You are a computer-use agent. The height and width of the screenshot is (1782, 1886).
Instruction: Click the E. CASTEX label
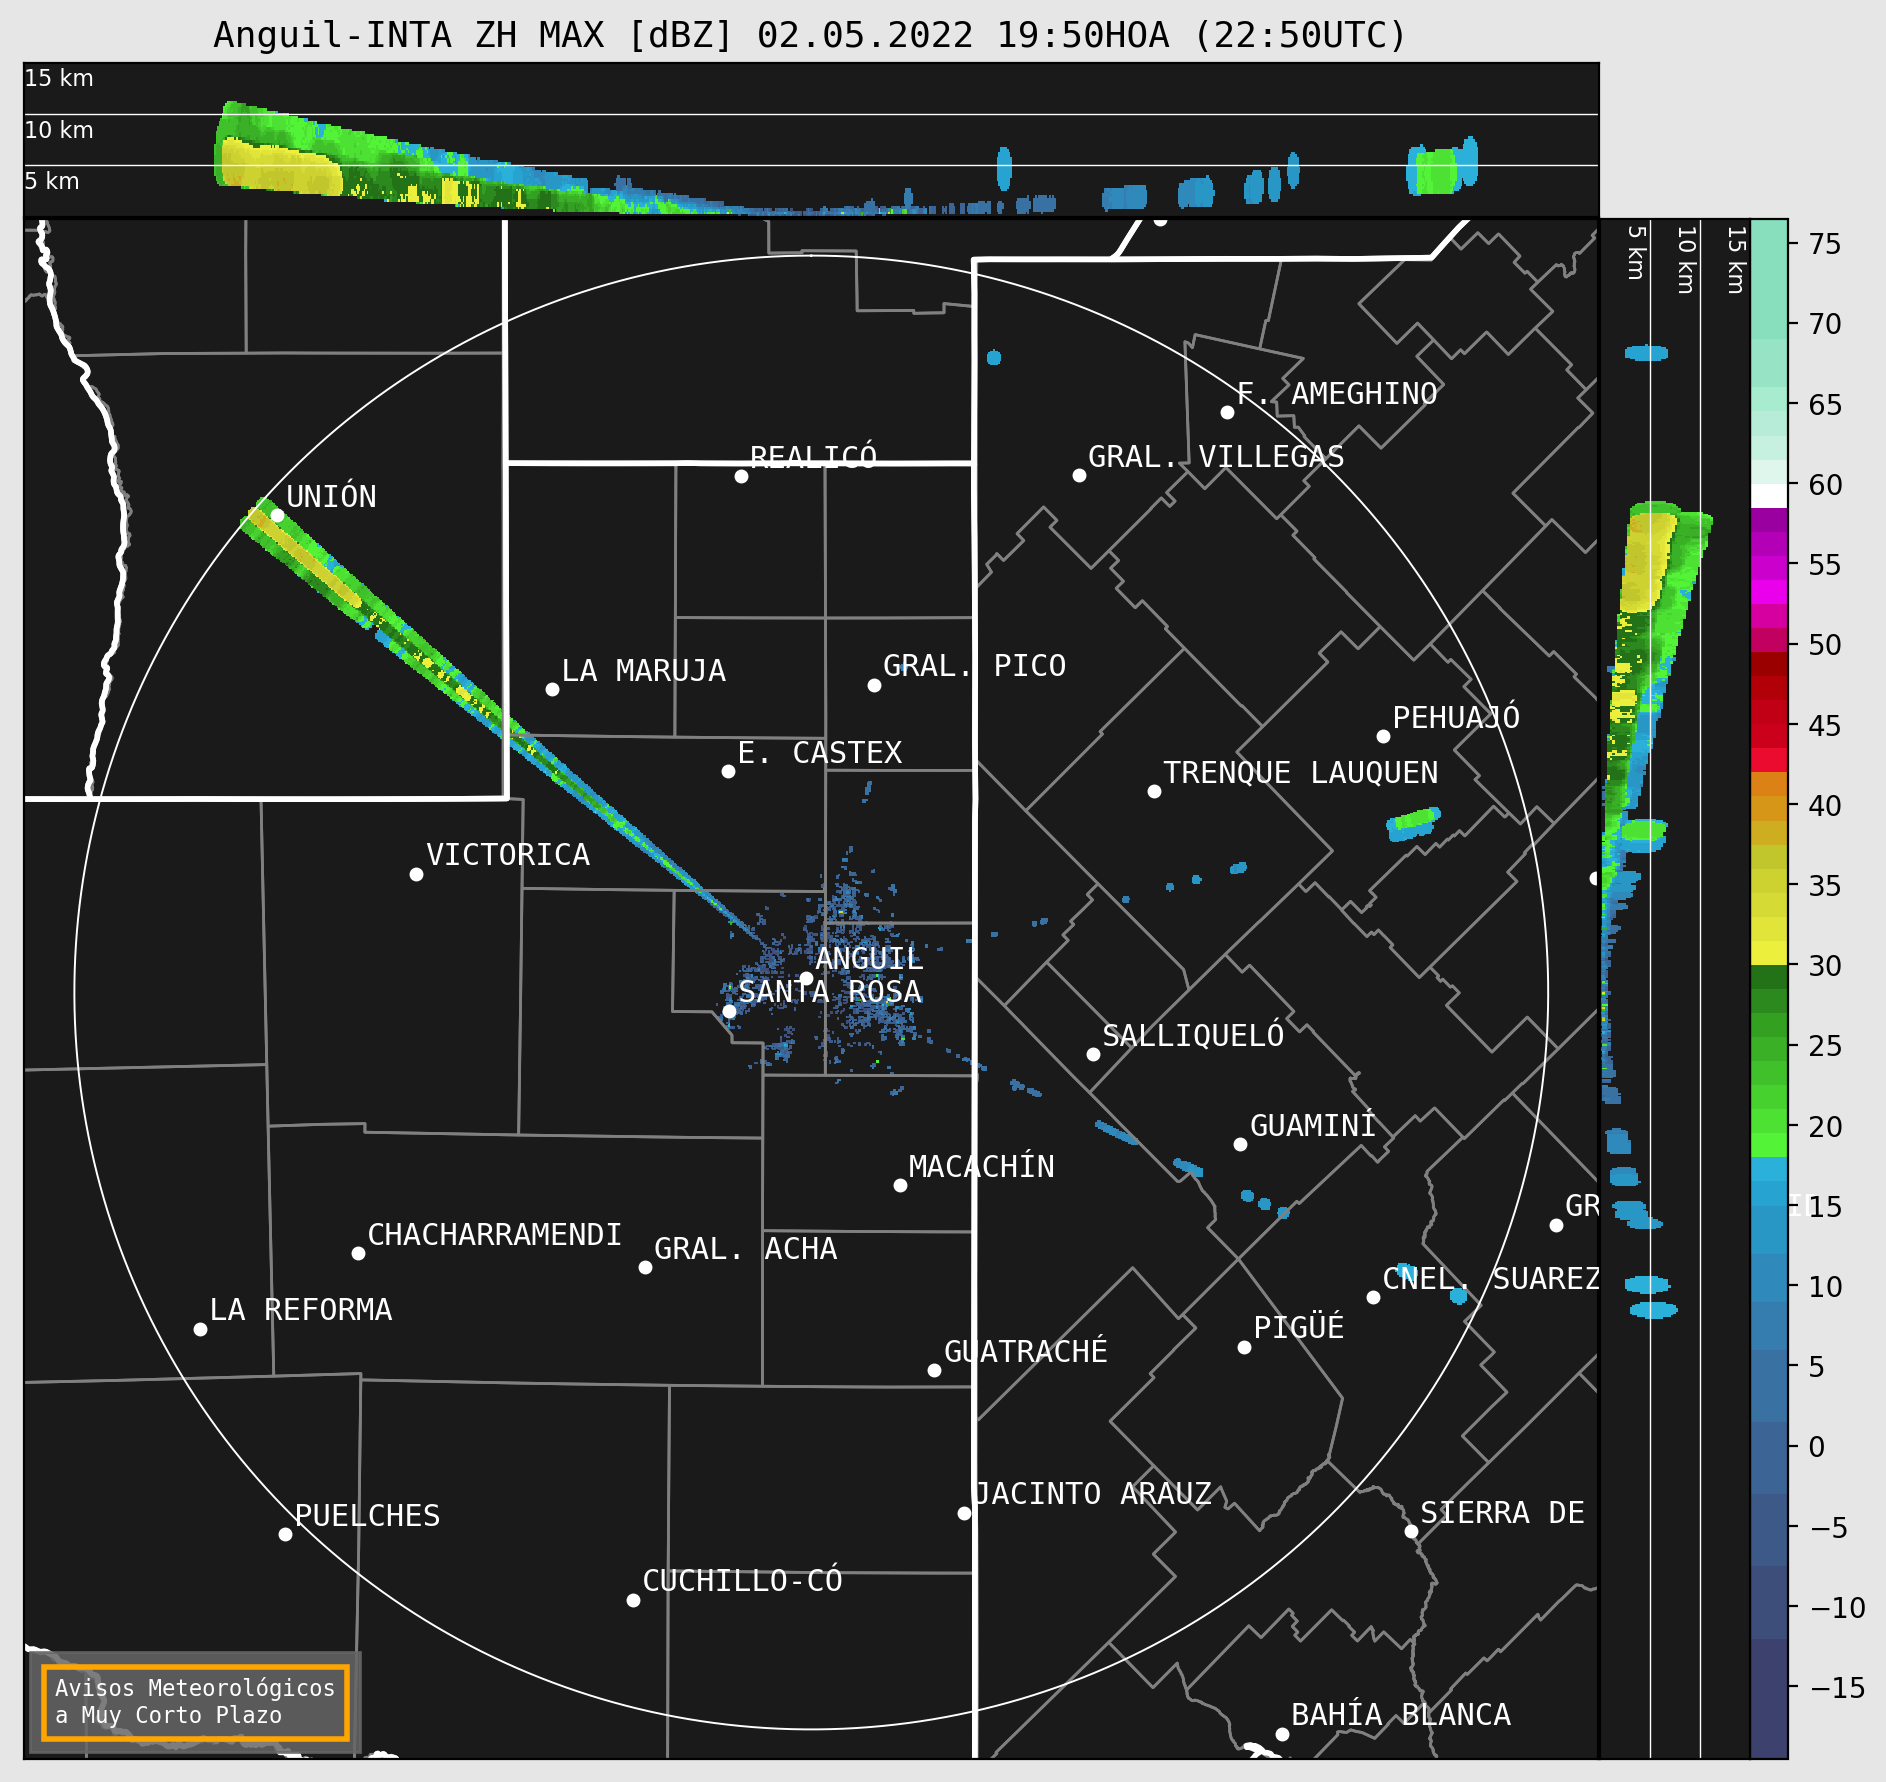(820, 753)
